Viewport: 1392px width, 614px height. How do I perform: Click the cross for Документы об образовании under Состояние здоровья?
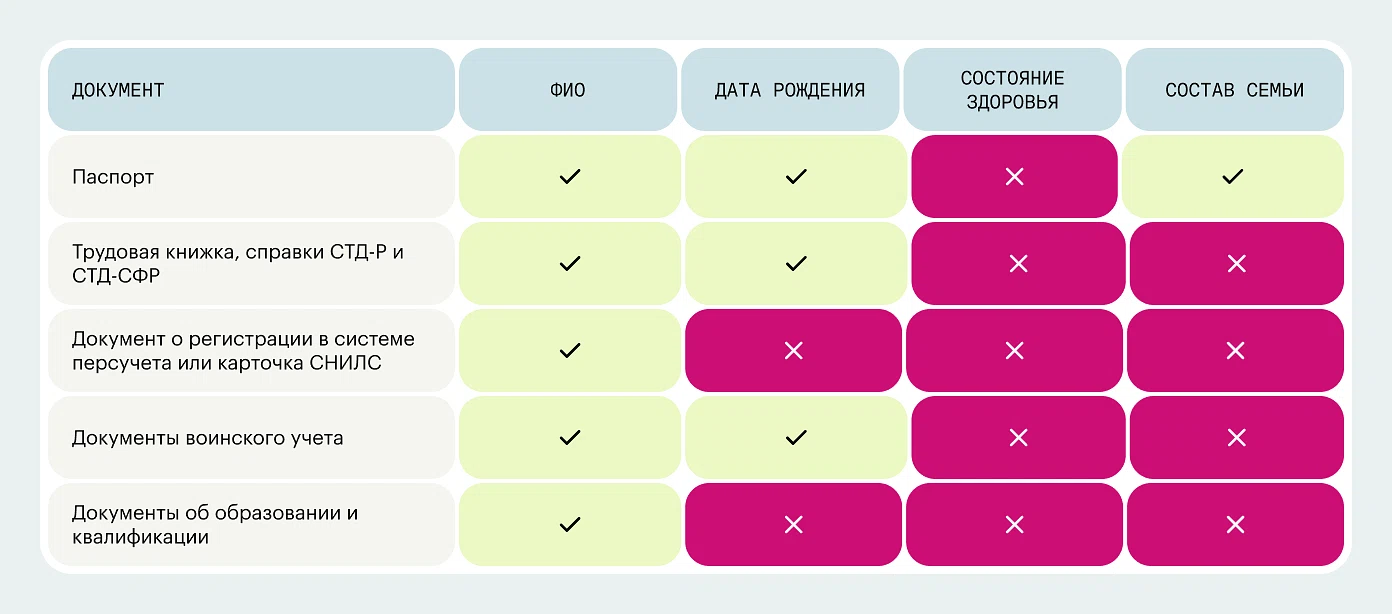(x=1014, y=525)
